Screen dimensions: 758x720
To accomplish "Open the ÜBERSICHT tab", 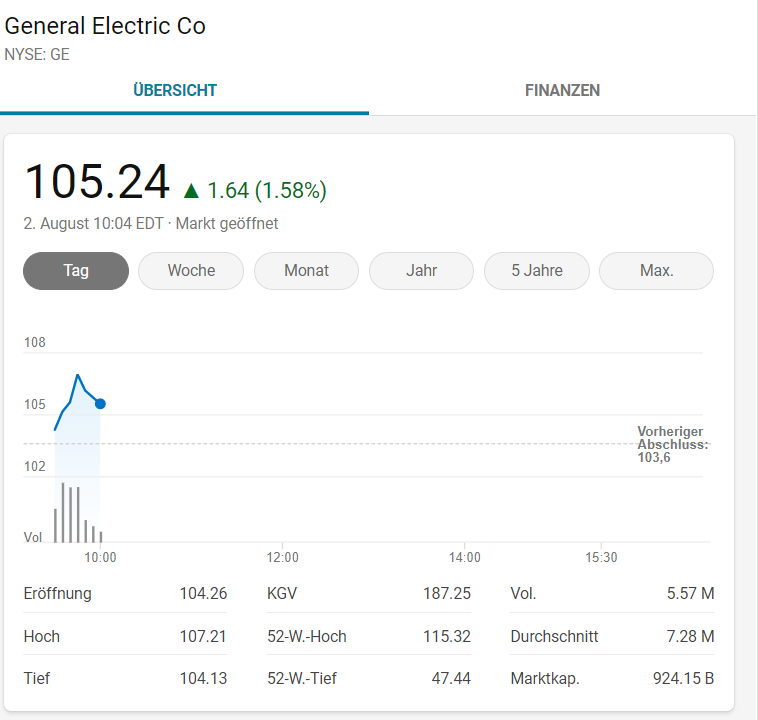I will pos(175,90).
